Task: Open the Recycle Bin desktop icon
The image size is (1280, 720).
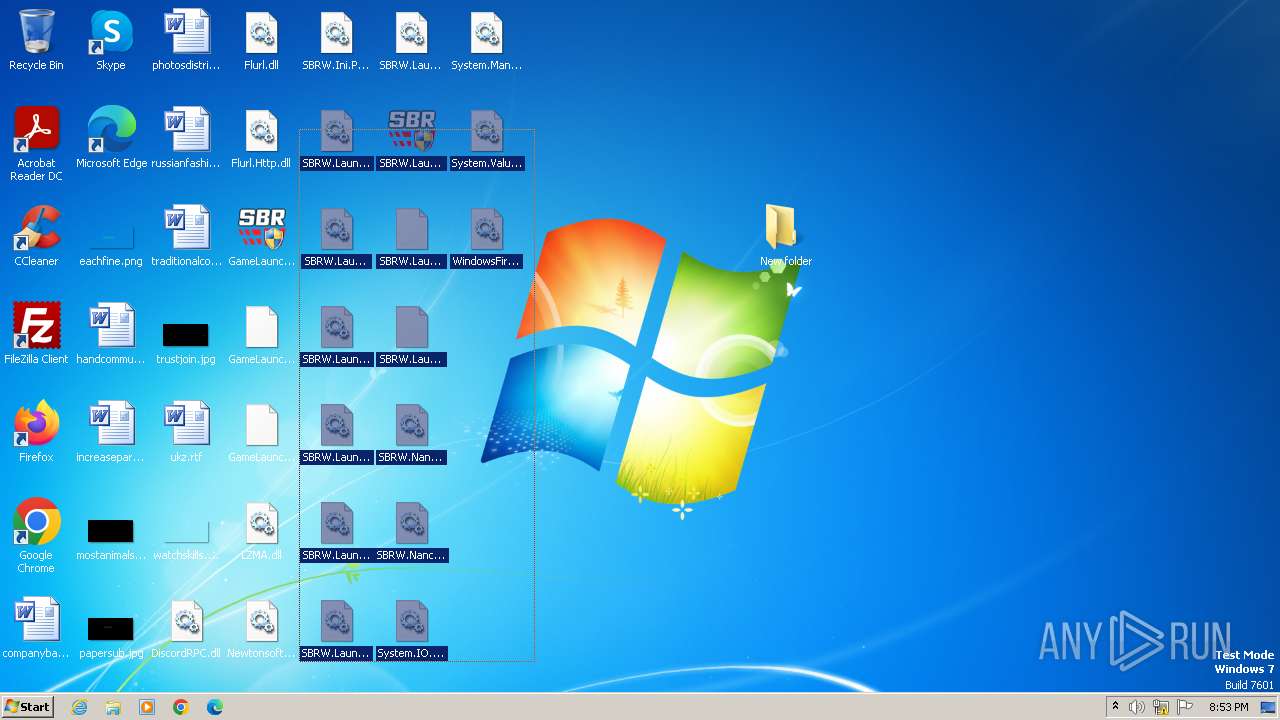Action: tap(36, 41)
